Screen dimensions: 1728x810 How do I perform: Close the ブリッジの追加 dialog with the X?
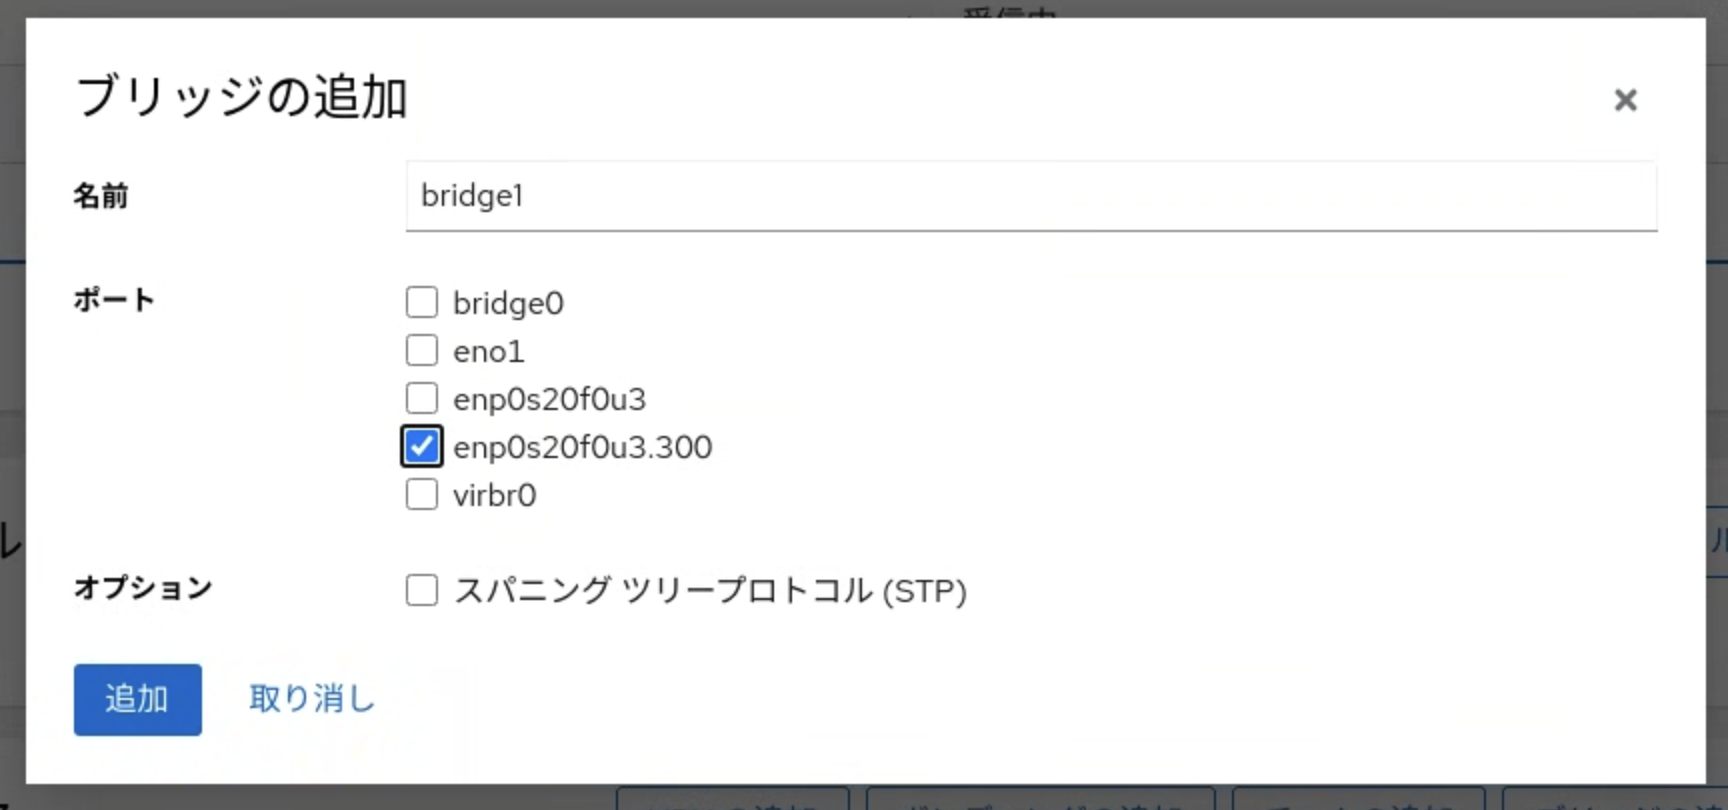[x=1624, y=100]
